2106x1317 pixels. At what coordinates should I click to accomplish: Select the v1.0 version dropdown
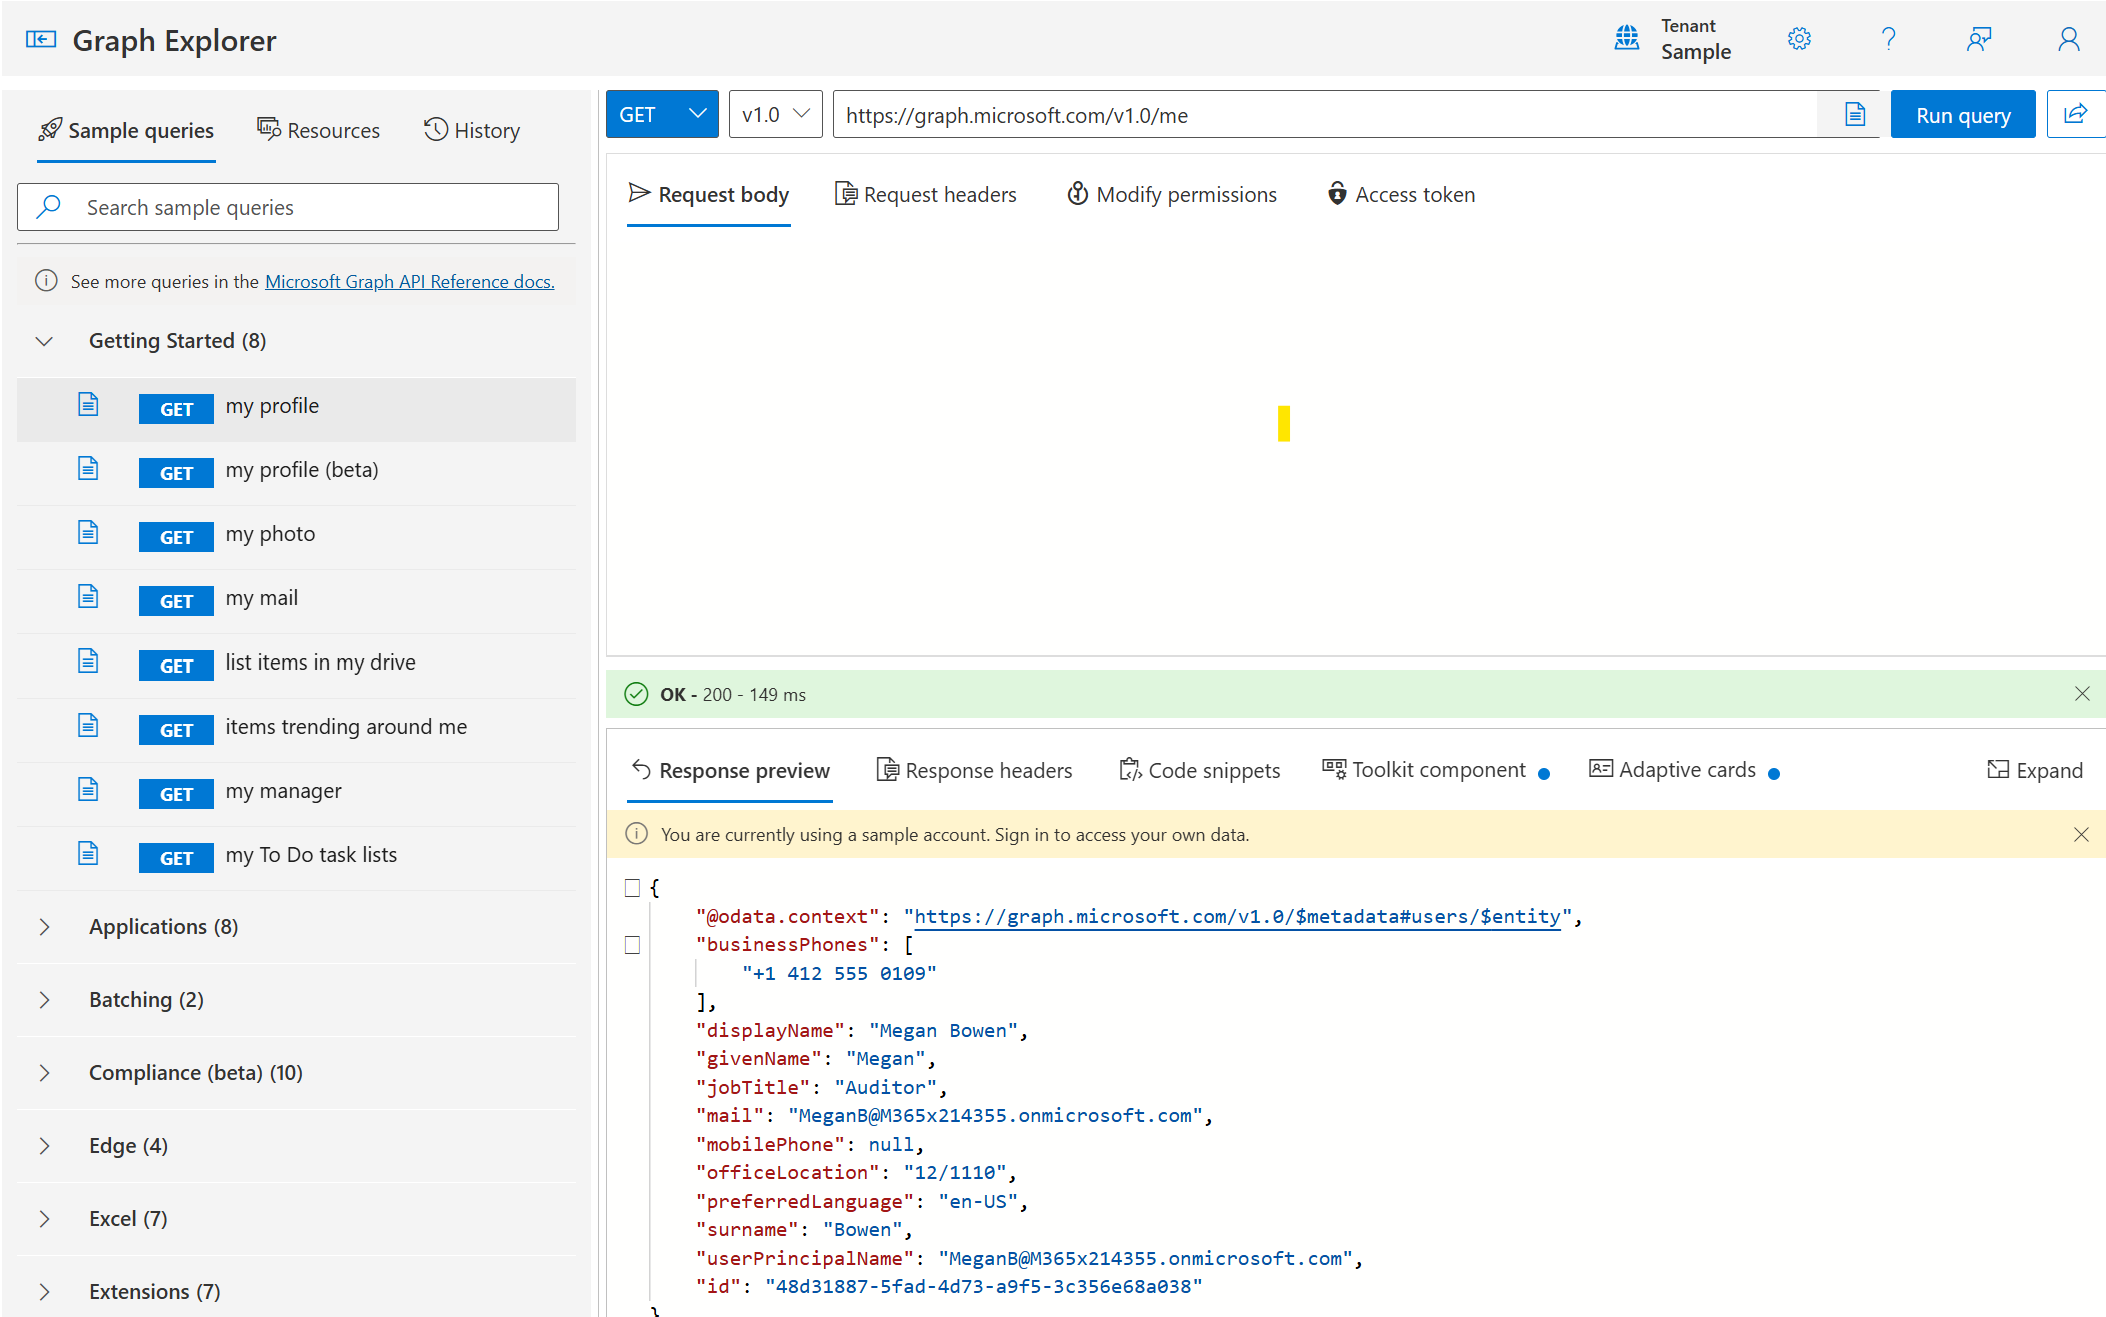pyautogui.click(x=775, y=115)
